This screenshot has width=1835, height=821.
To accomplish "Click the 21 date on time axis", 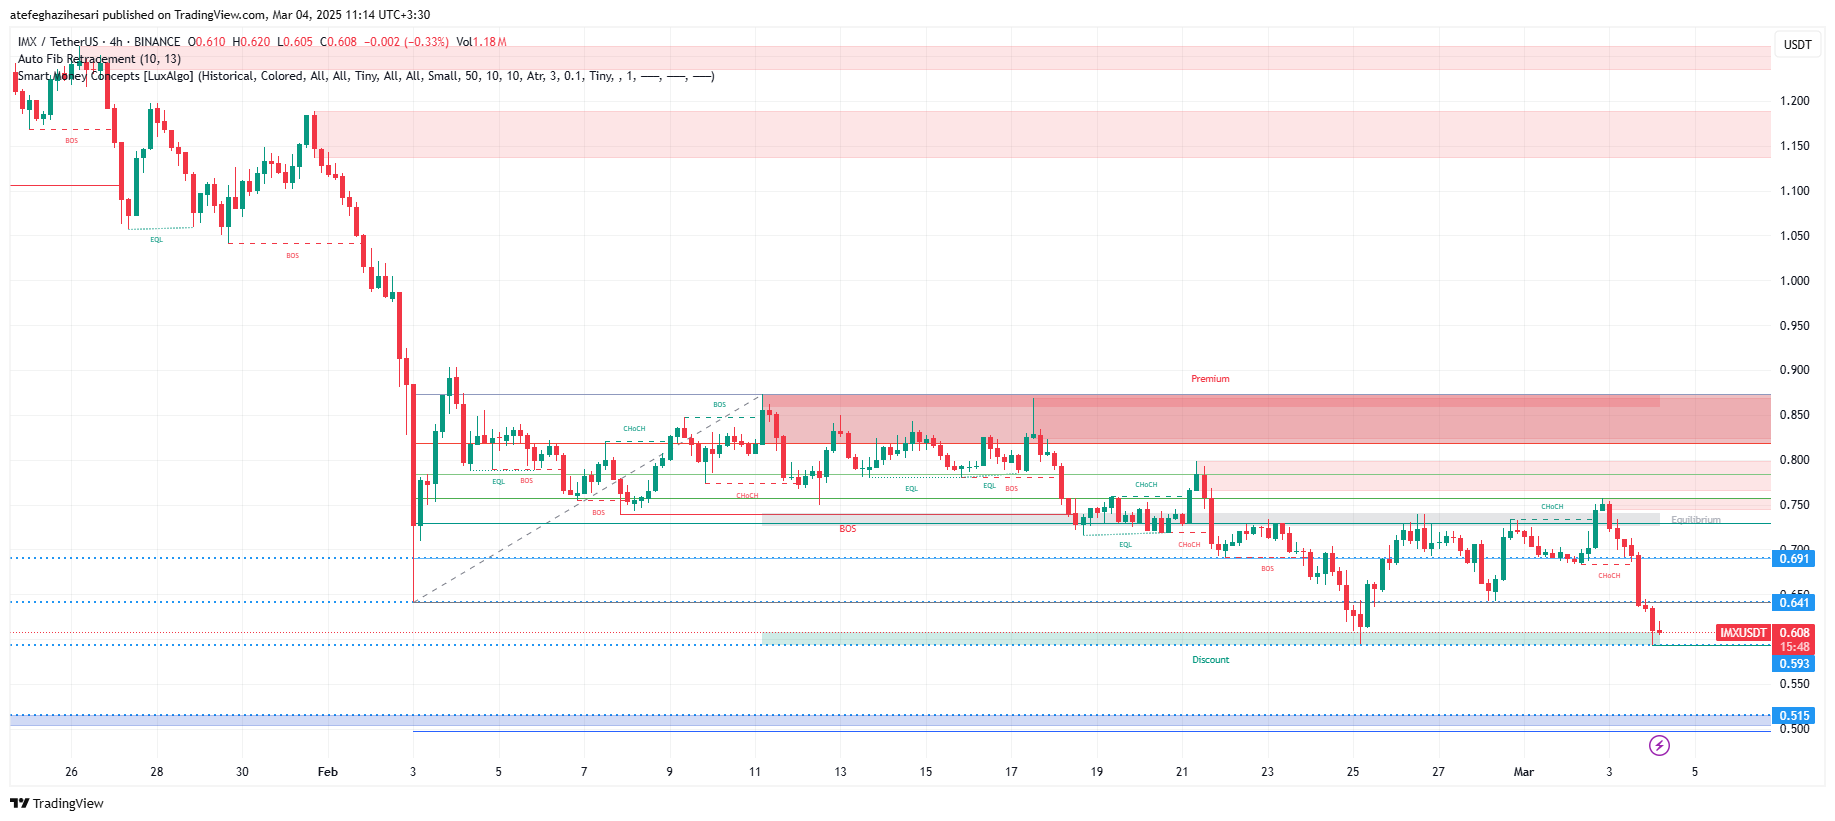I will pos(1182,772).
